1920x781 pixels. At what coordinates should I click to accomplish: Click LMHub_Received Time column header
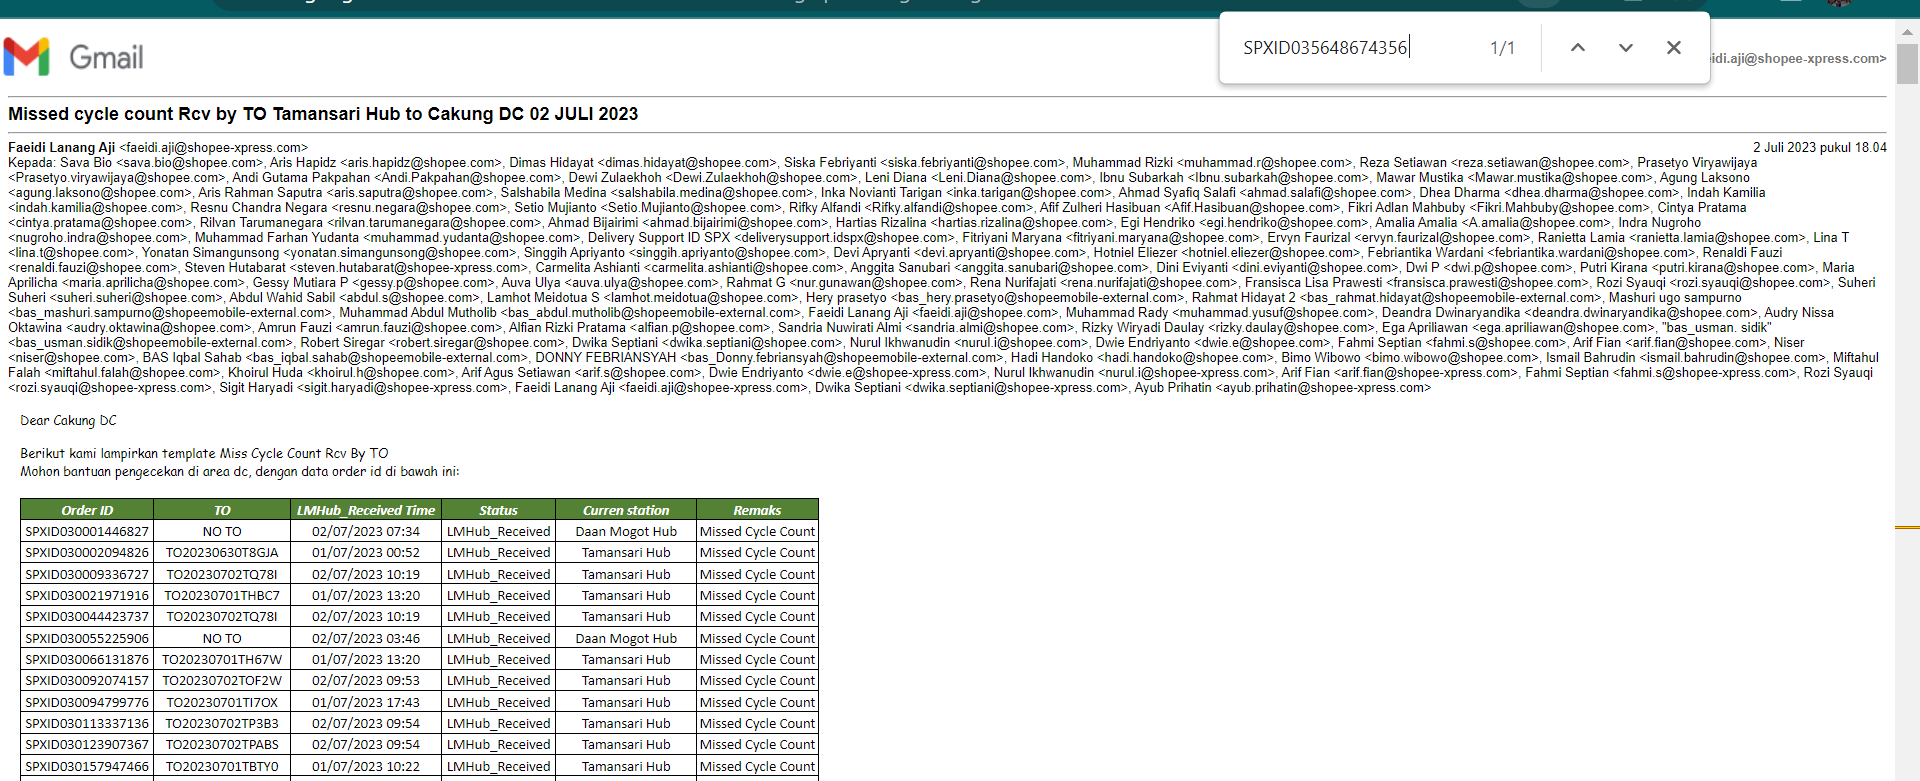tap(366, 510)
